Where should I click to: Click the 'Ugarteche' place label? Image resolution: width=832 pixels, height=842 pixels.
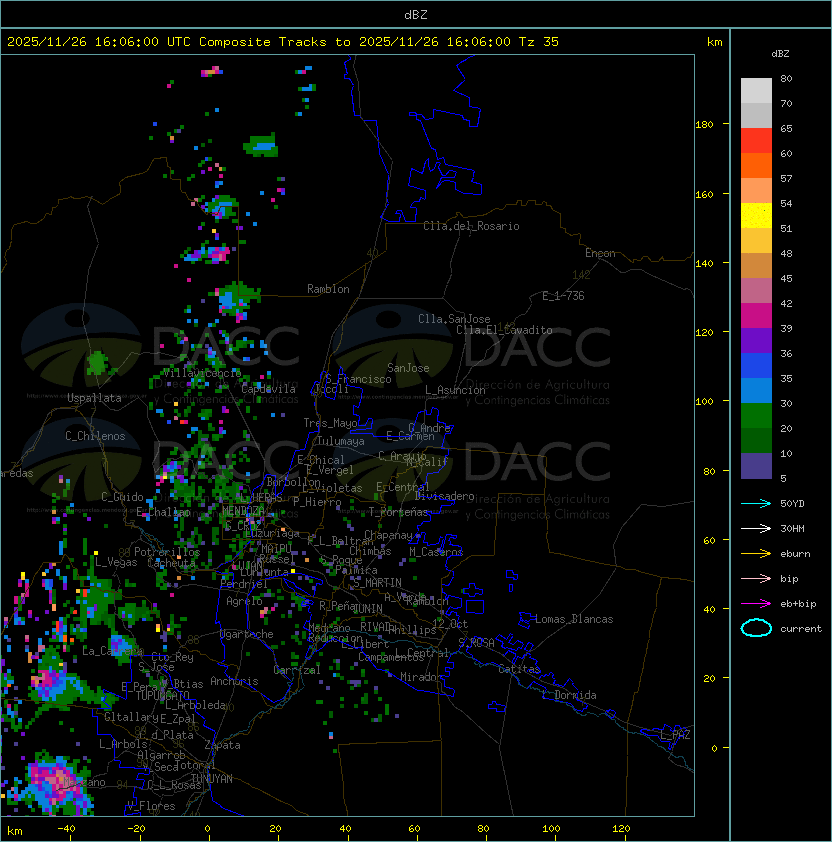pyautogui.click(x=247, y=634)
